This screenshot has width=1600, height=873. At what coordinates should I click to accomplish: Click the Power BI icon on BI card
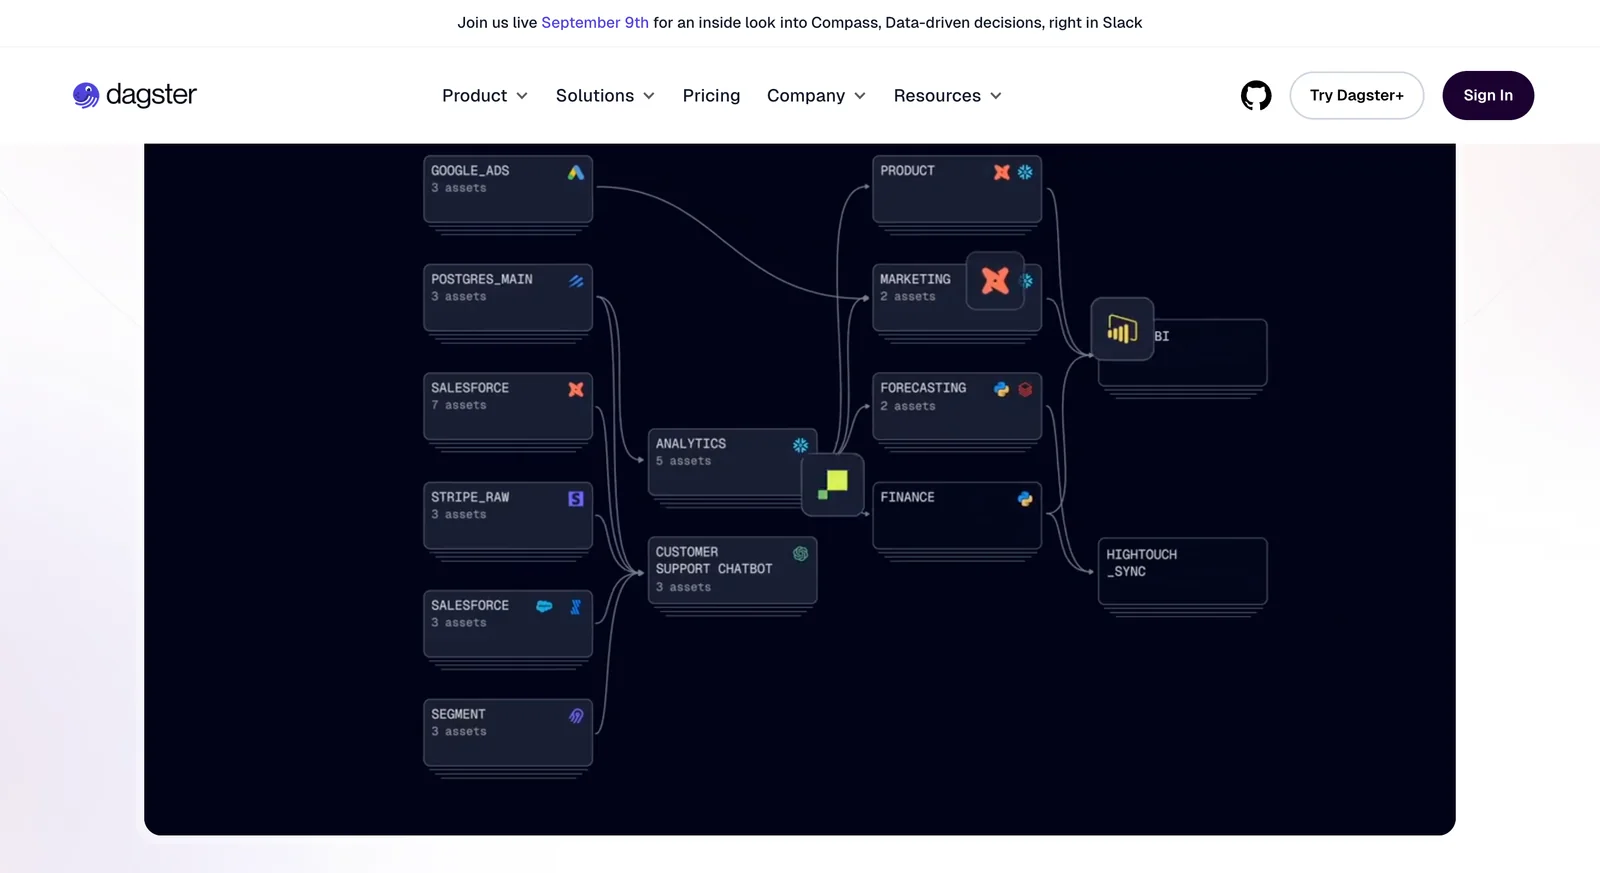(1122, 329)
